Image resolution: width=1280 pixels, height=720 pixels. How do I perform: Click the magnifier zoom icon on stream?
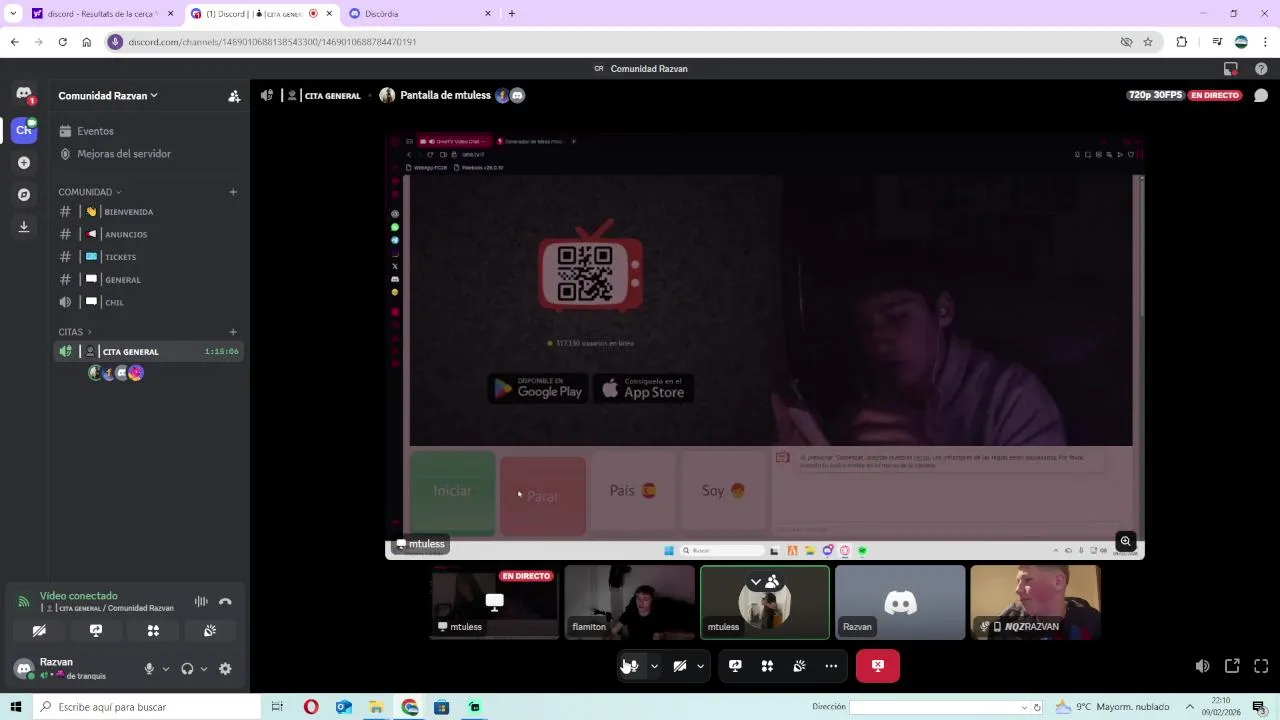(x=1125, y=542)
